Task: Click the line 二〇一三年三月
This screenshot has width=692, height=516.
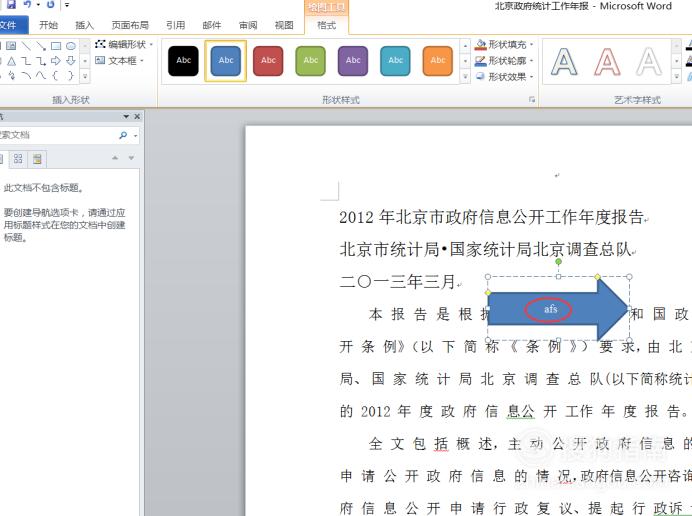Action: (397, 282)
